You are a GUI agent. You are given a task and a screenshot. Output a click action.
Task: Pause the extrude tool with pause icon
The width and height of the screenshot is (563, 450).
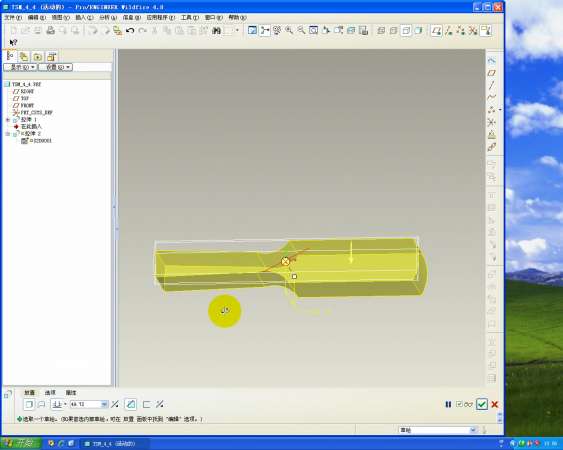point(448,404)
